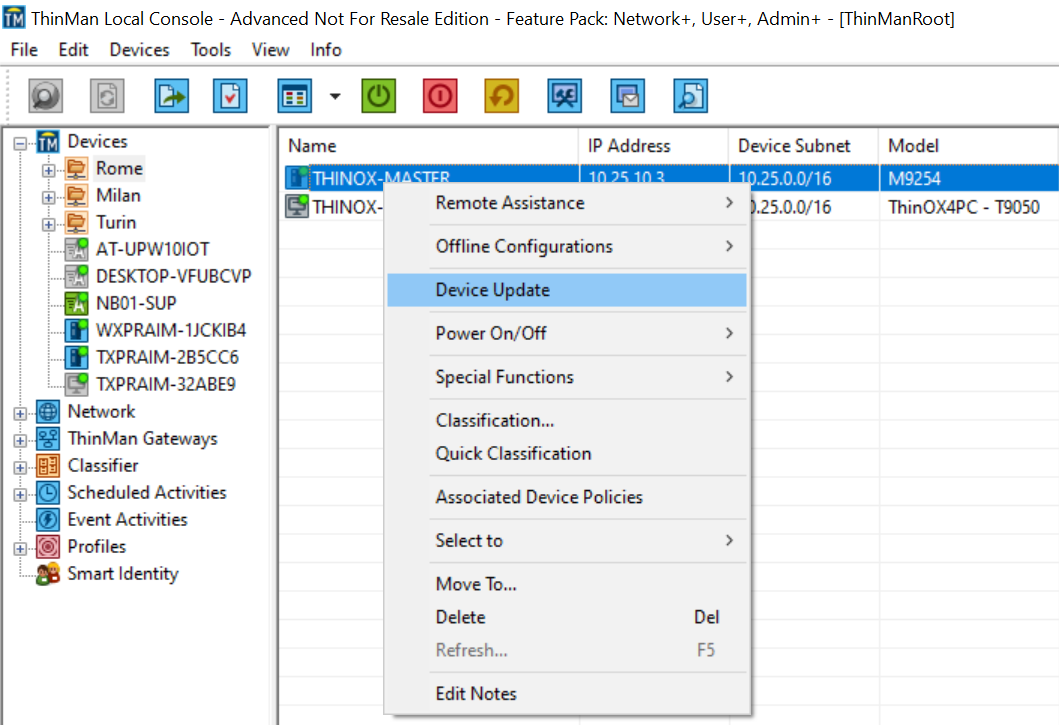
Task: Click the orange reboot arrow toolbar icon
Action: (502, 96)
